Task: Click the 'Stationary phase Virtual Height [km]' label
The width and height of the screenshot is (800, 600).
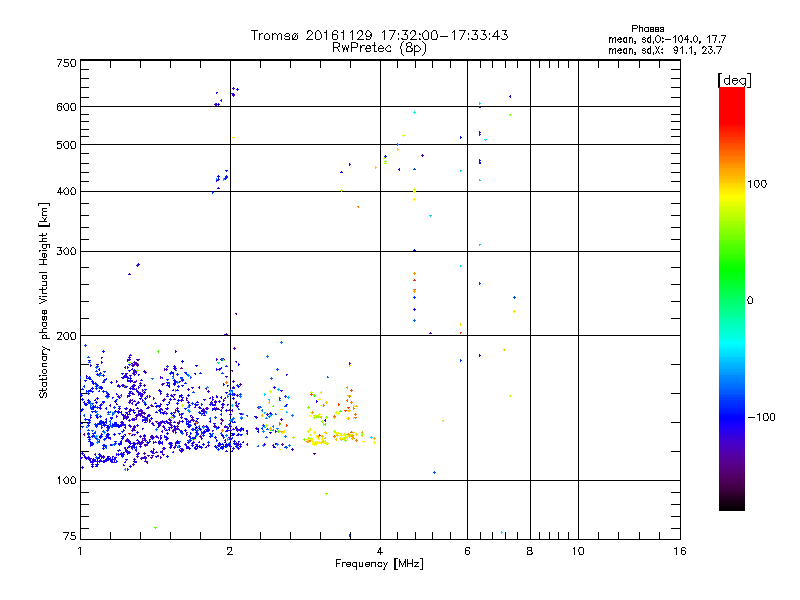Action: tap(44, 300)
